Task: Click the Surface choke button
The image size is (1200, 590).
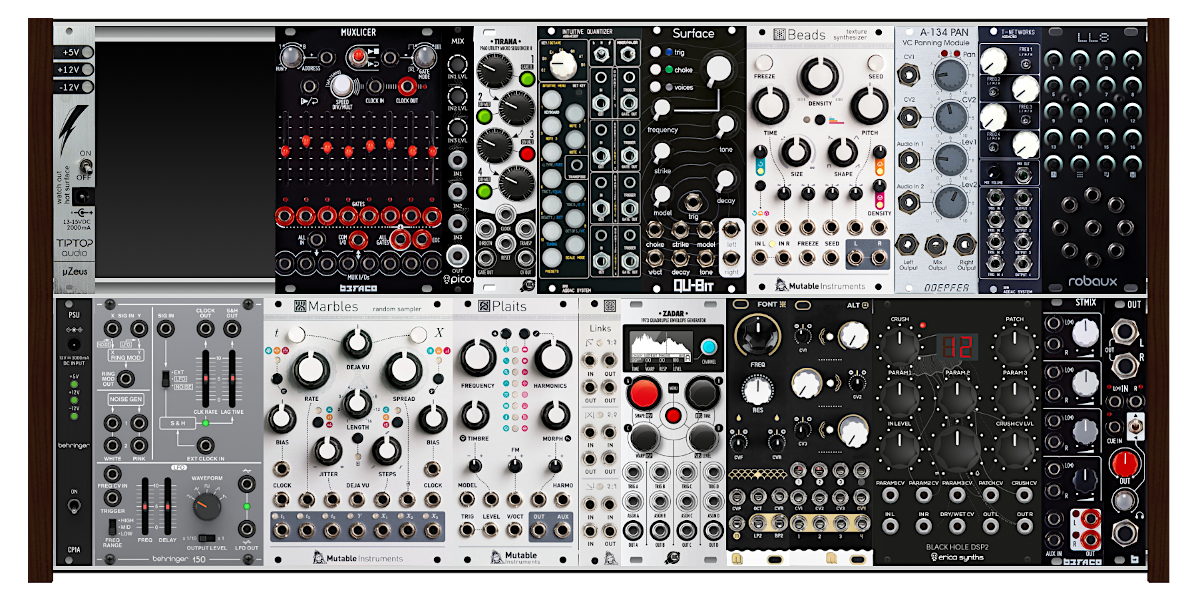Action: tap(655, 69)
